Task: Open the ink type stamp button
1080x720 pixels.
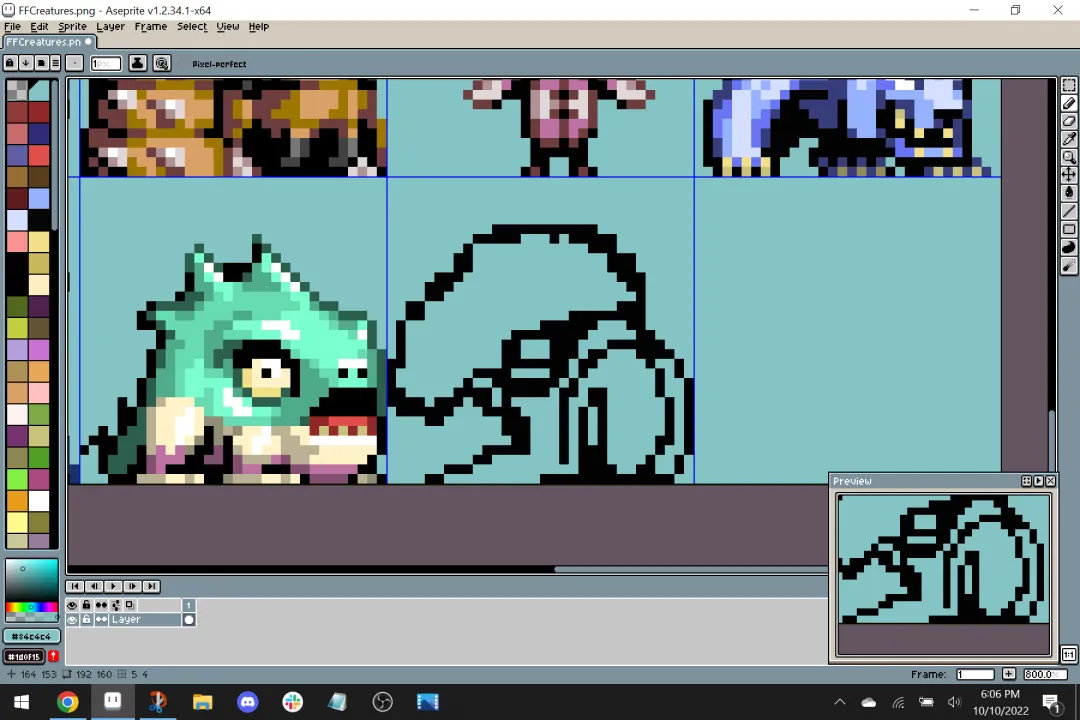Action: tap(138, 63)
